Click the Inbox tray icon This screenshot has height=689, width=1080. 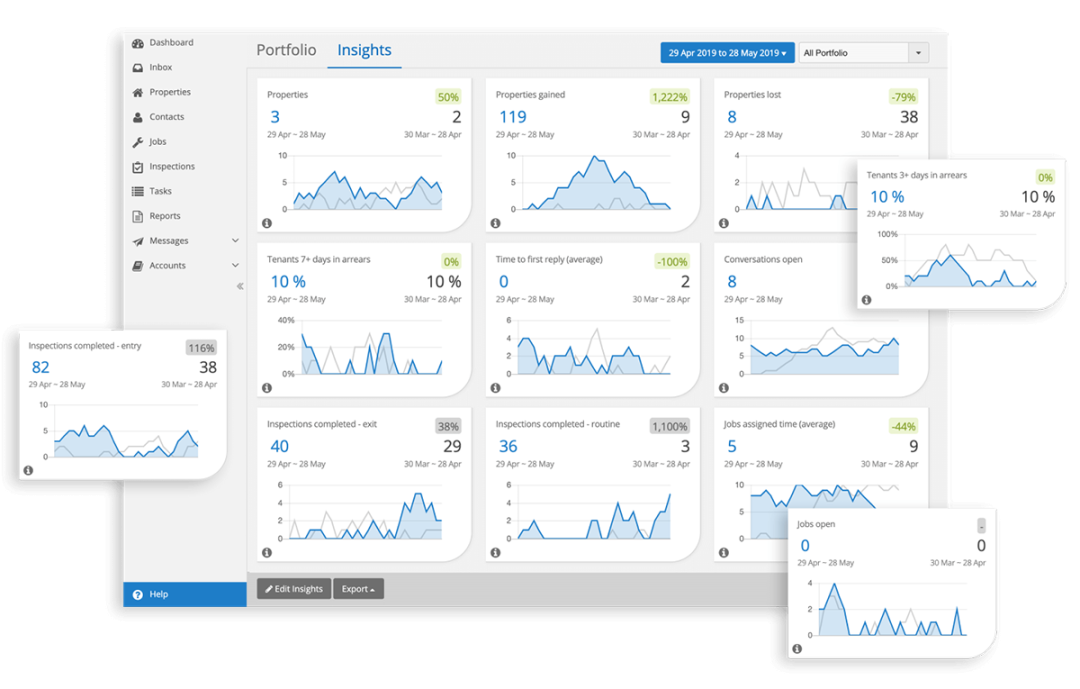point(138,68)
